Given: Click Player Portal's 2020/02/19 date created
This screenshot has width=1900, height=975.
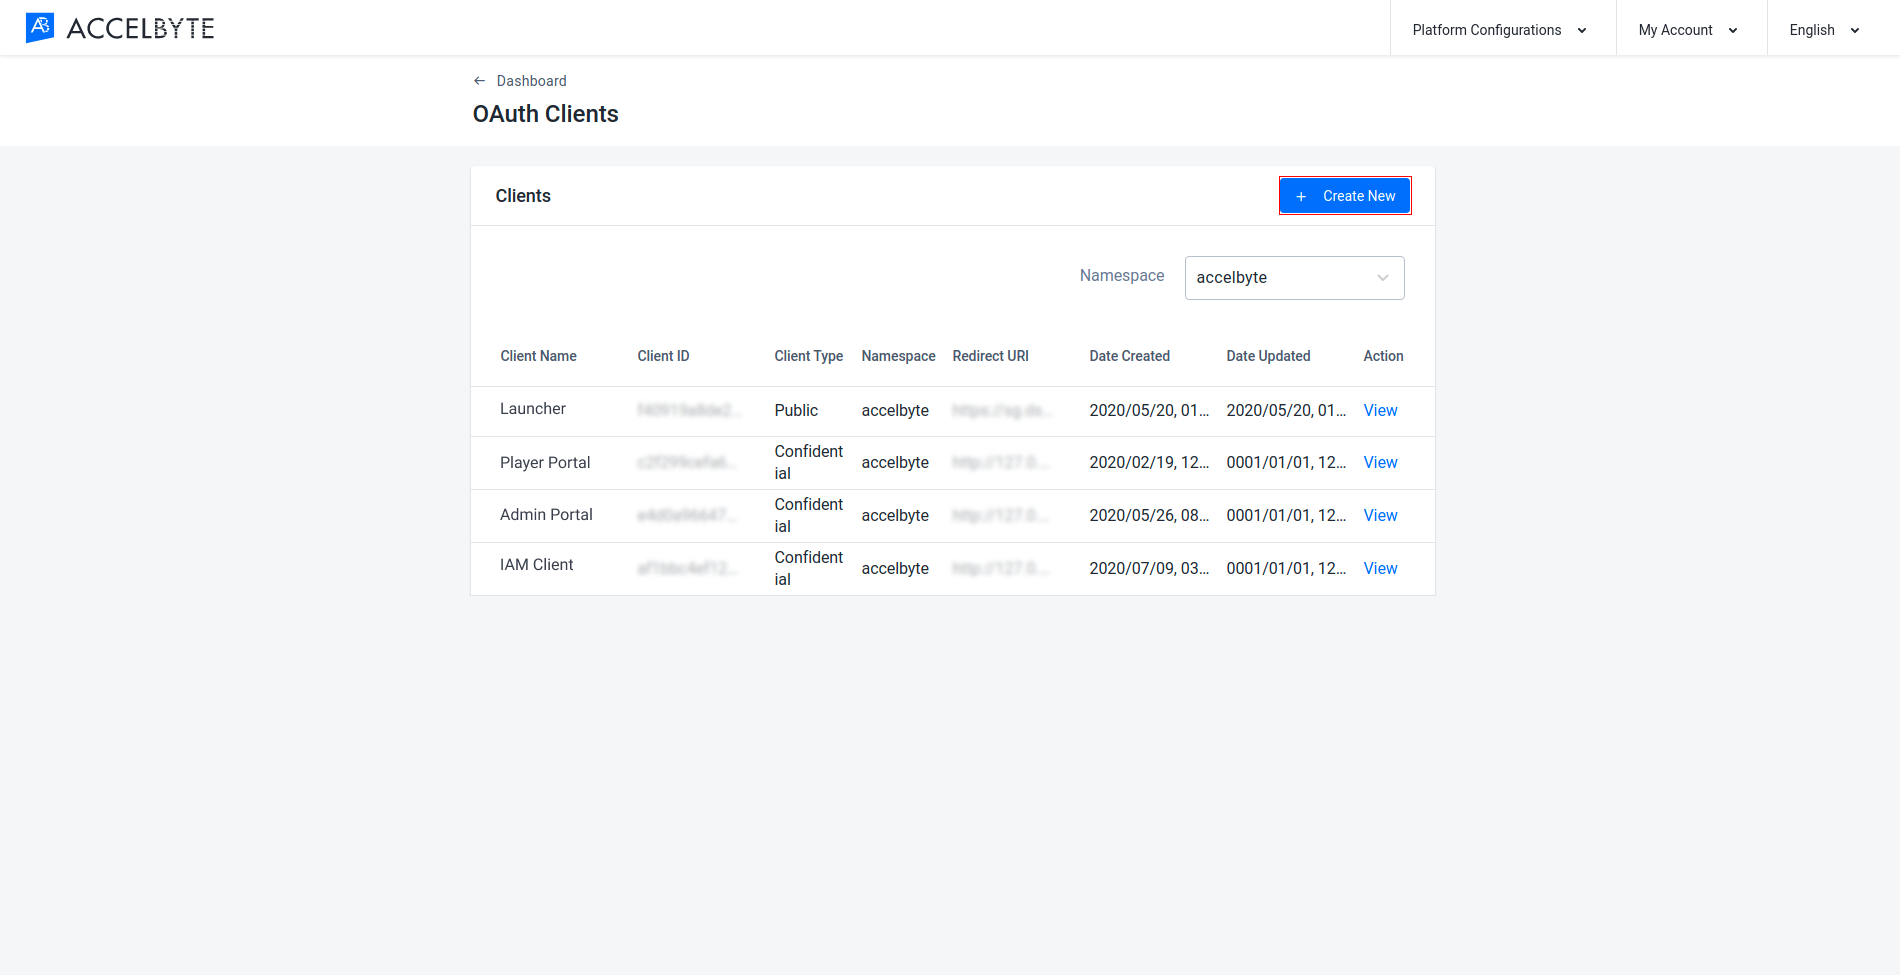Looking at the screenshot, I should click(x=1149, y=462).
